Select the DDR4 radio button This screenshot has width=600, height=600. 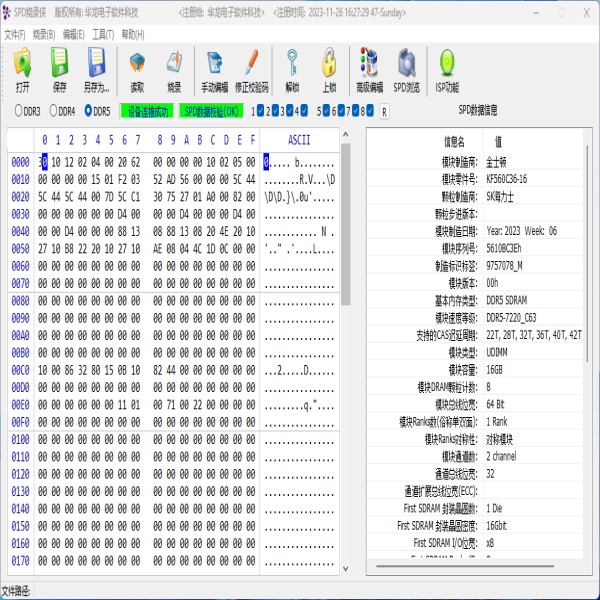tap(54, 111)
